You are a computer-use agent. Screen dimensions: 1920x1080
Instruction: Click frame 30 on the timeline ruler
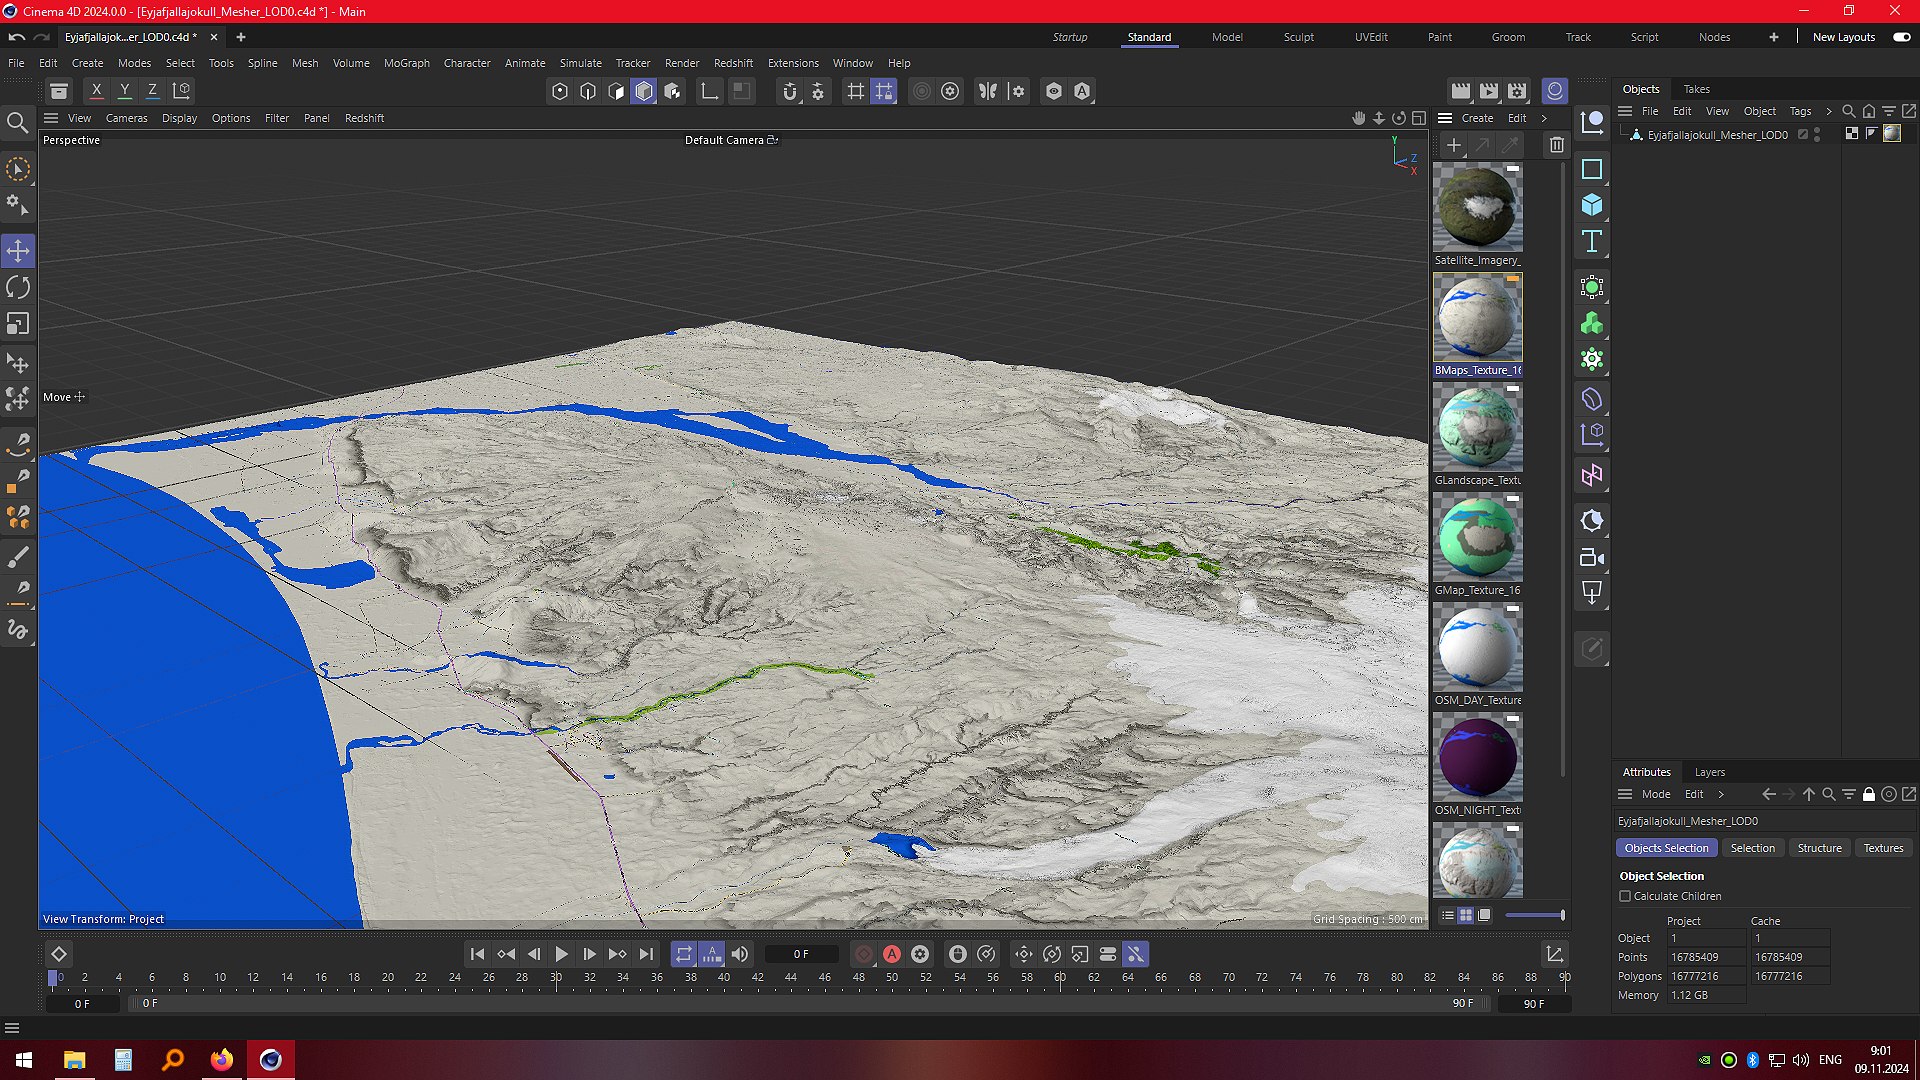555,977
